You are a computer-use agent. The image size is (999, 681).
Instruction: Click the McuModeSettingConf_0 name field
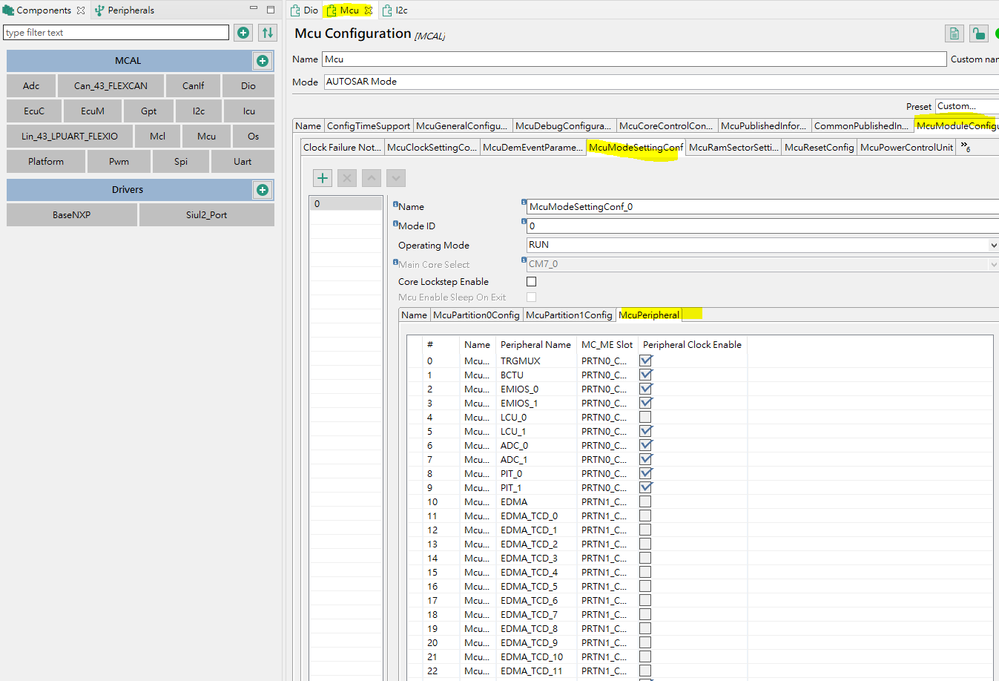[763, 206]
